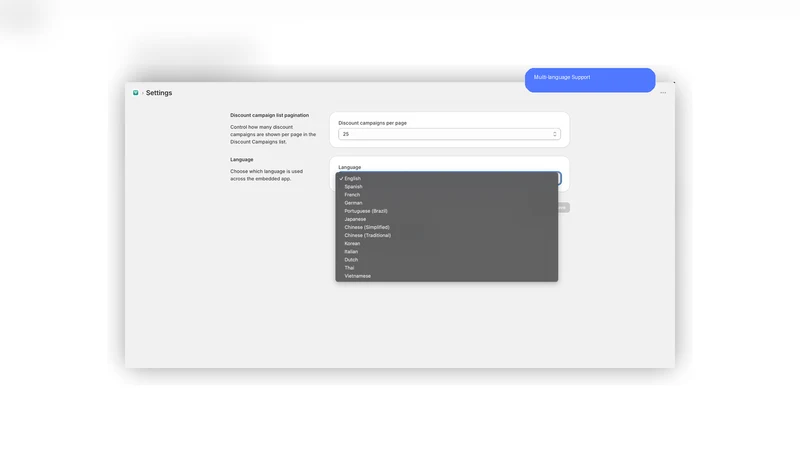Click the Discount campaign list pagination heading
Screen dimensions: 800x450
point(269,115)
